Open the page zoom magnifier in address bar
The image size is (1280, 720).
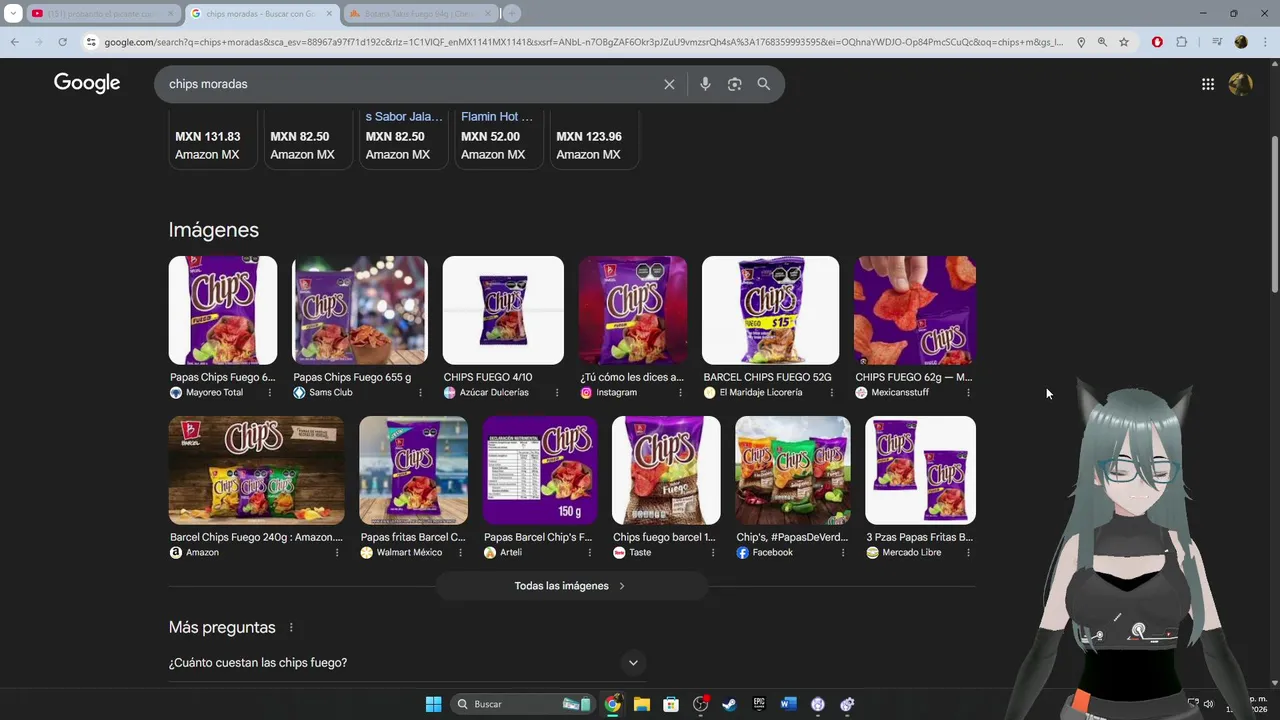click(1102, 42)
